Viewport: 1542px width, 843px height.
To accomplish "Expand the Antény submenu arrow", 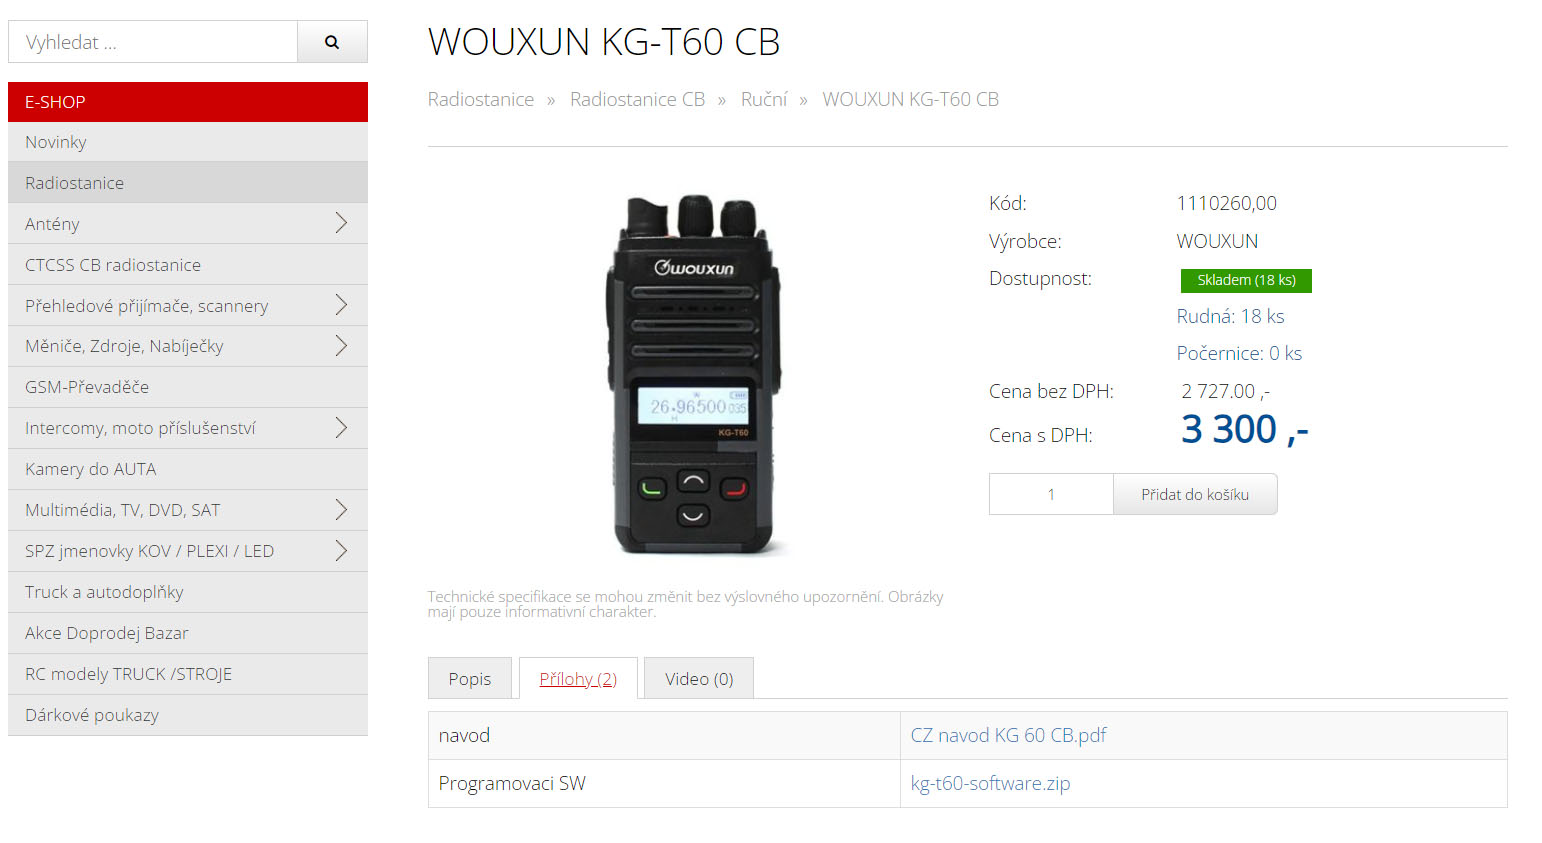I will tap(341, 223).
